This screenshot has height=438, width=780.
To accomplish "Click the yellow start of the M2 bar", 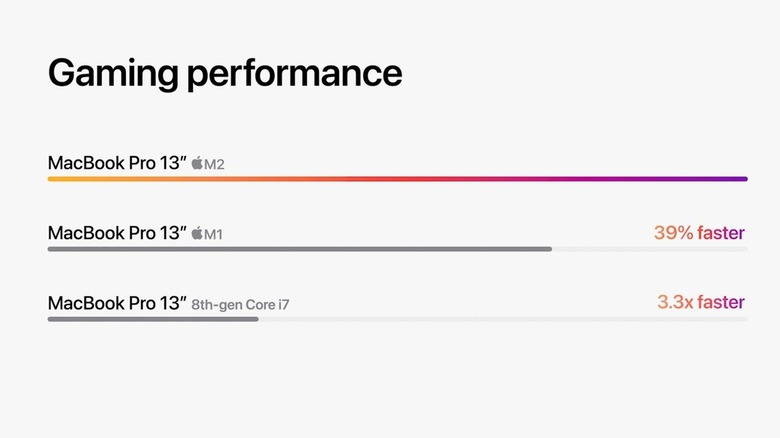I will 60,179.
